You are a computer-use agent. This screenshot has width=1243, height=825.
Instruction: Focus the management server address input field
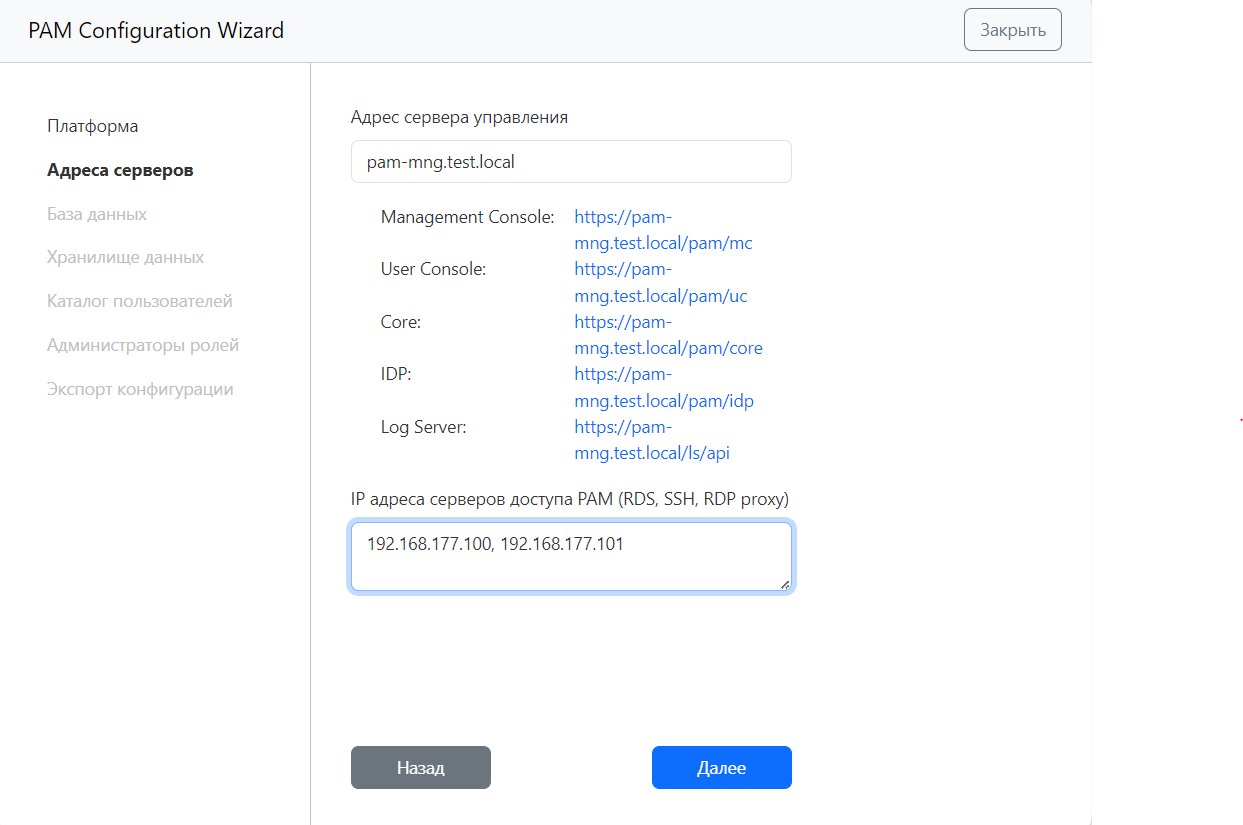click(570, 161)
